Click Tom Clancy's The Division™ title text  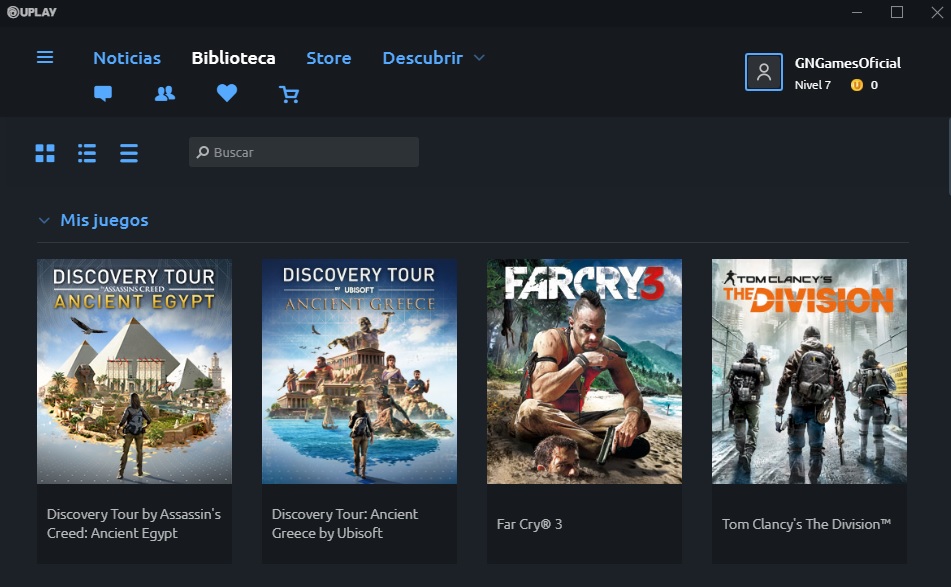coord(806,524)
